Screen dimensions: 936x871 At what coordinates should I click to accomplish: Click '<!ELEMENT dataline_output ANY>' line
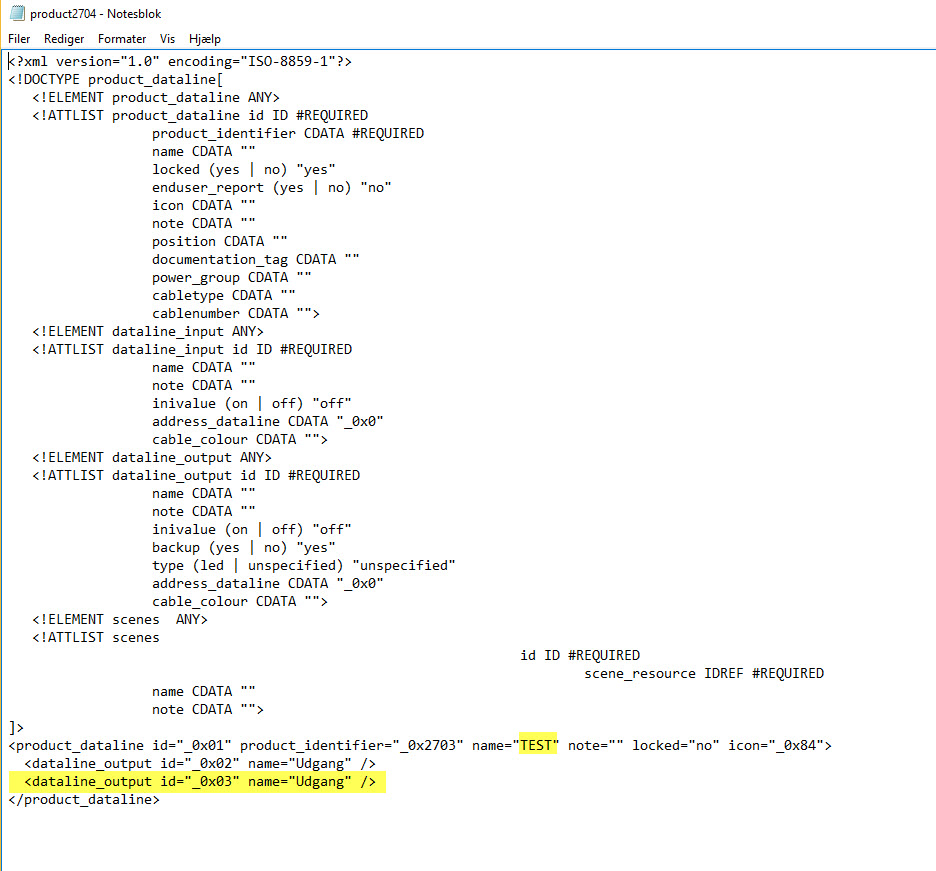point(152,457)
